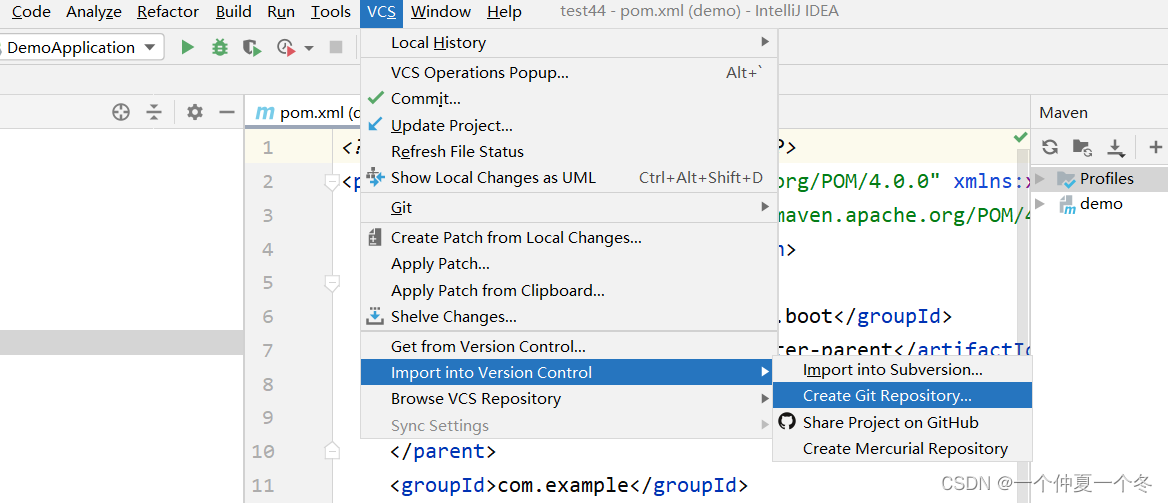Image resolution: width=1168 pixels, height=503 pixels.
Task: Expand Local History submenu
Action: pos(569,43)
